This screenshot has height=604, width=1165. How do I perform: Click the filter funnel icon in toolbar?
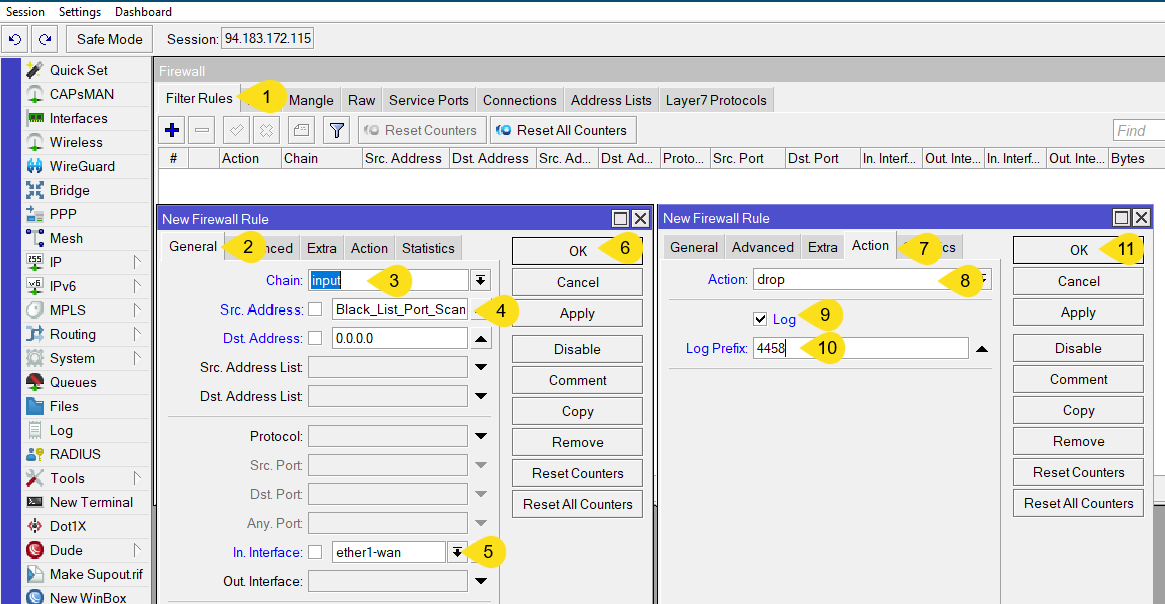[337, 130]
